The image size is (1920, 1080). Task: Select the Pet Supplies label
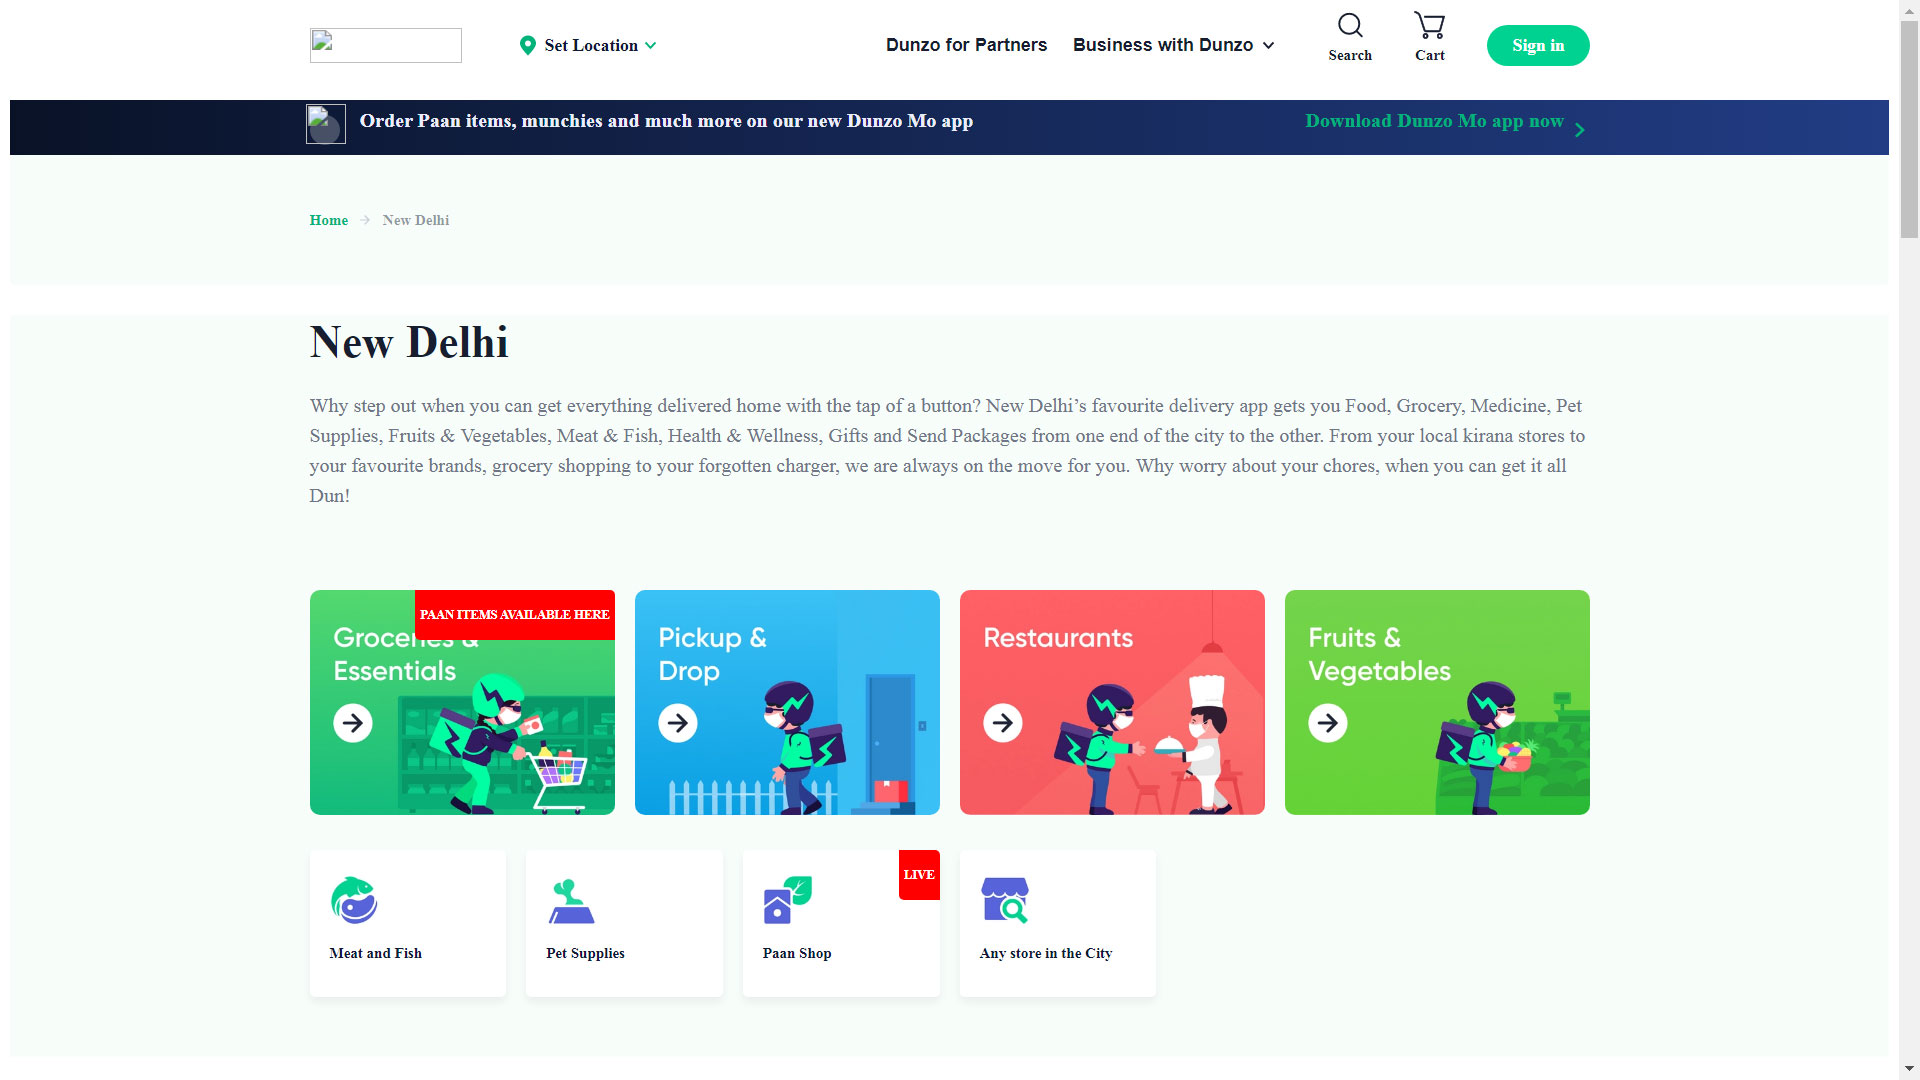[x=585, y=953]
